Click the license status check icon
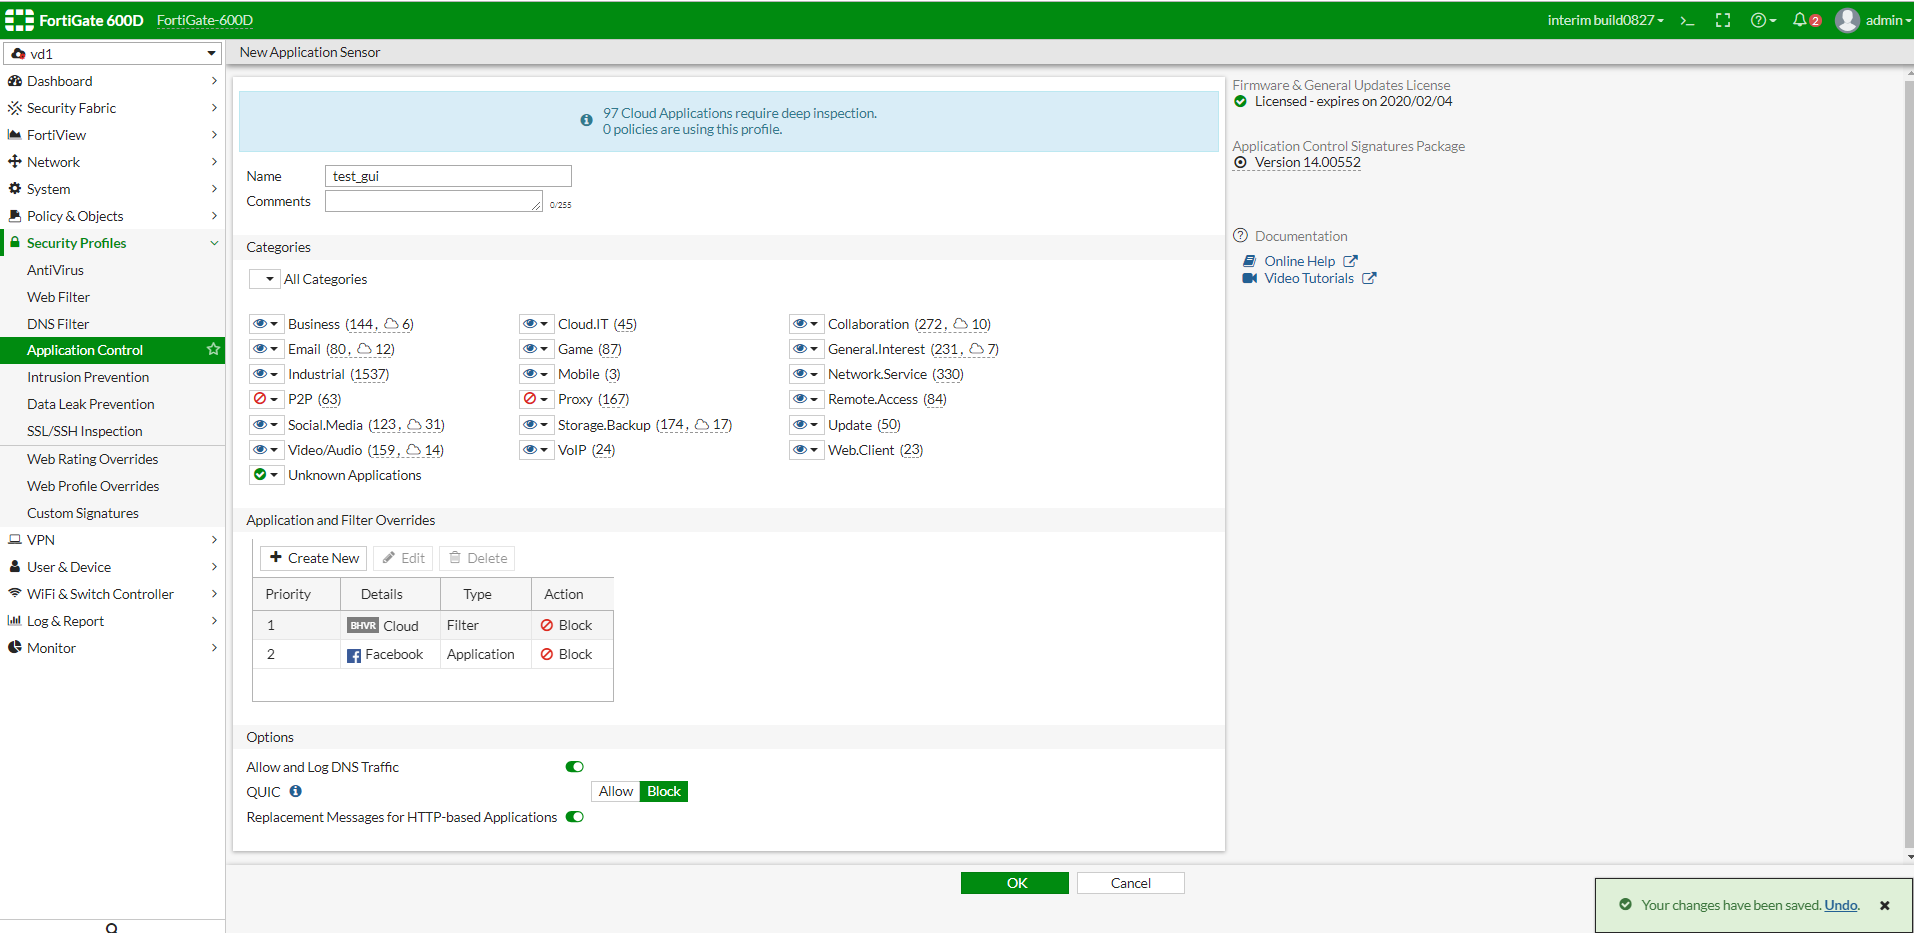1914x933 pixels. point(1241,101)
